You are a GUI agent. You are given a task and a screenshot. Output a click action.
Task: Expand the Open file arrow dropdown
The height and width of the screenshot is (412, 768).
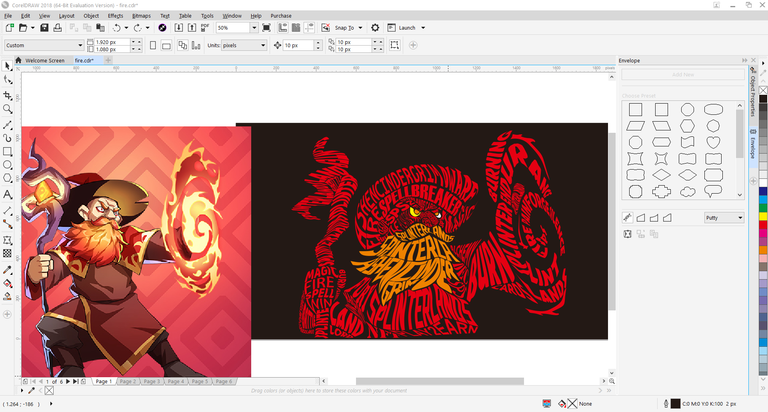tap(32, 28)
